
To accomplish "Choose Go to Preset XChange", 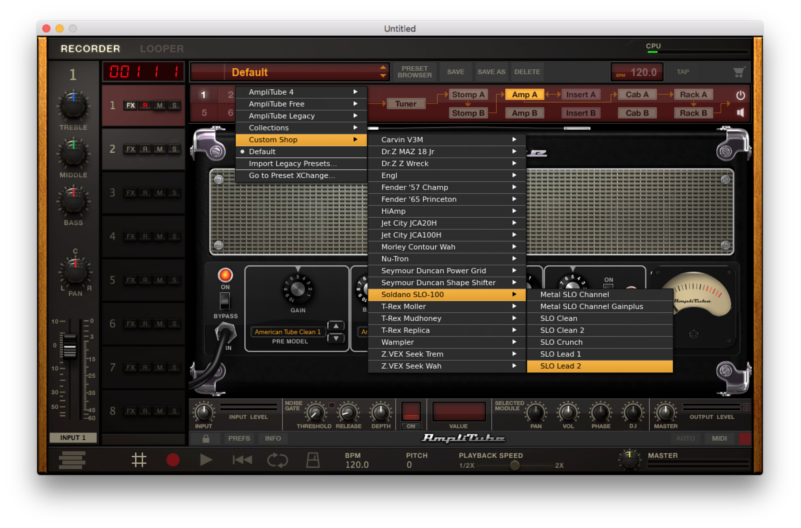I will (302, 175).
